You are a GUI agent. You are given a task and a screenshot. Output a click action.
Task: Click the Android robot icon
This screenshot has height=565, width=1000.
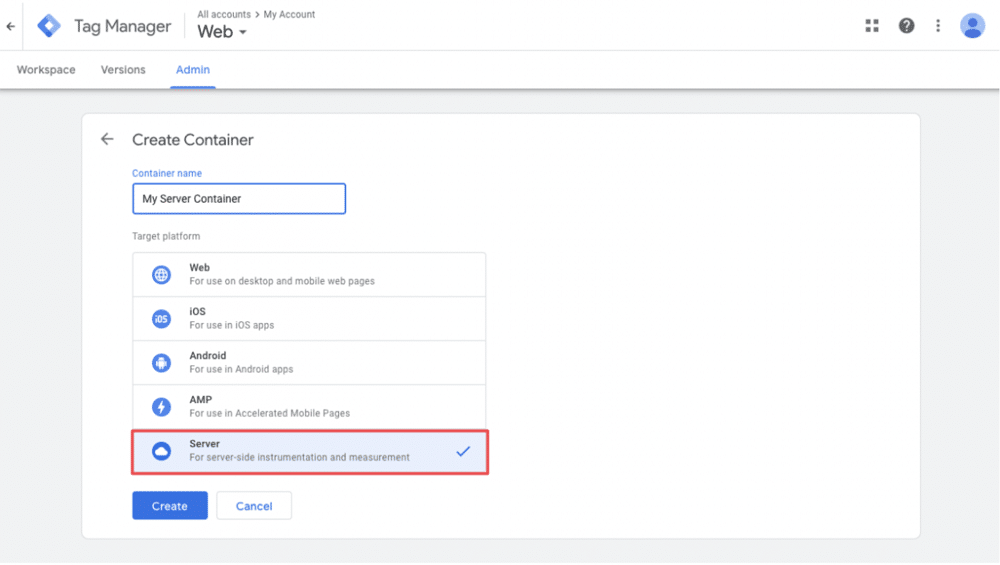[x=161, y=363]
